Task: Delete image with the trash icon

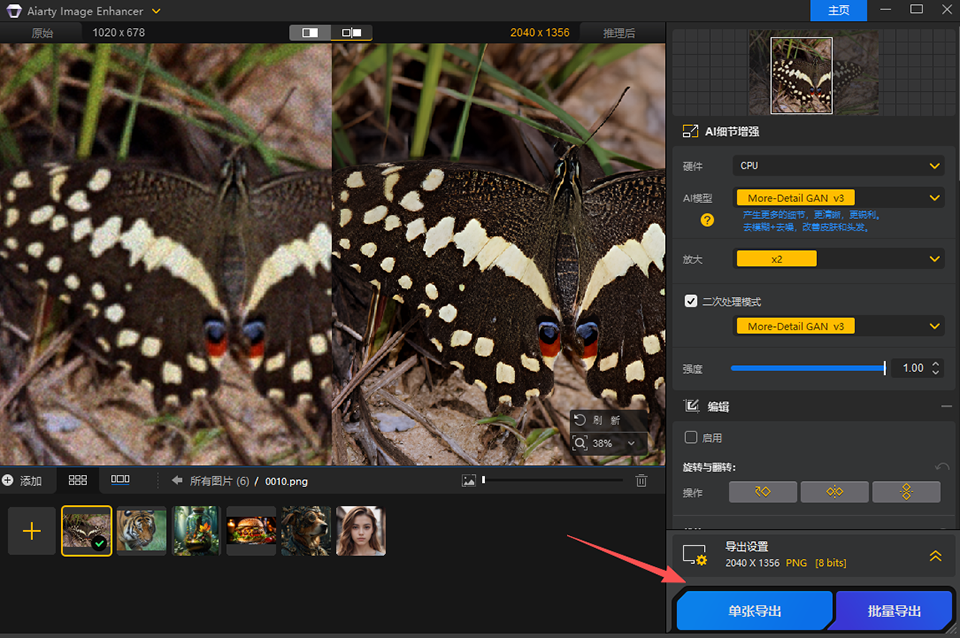Action: point(641,481)
